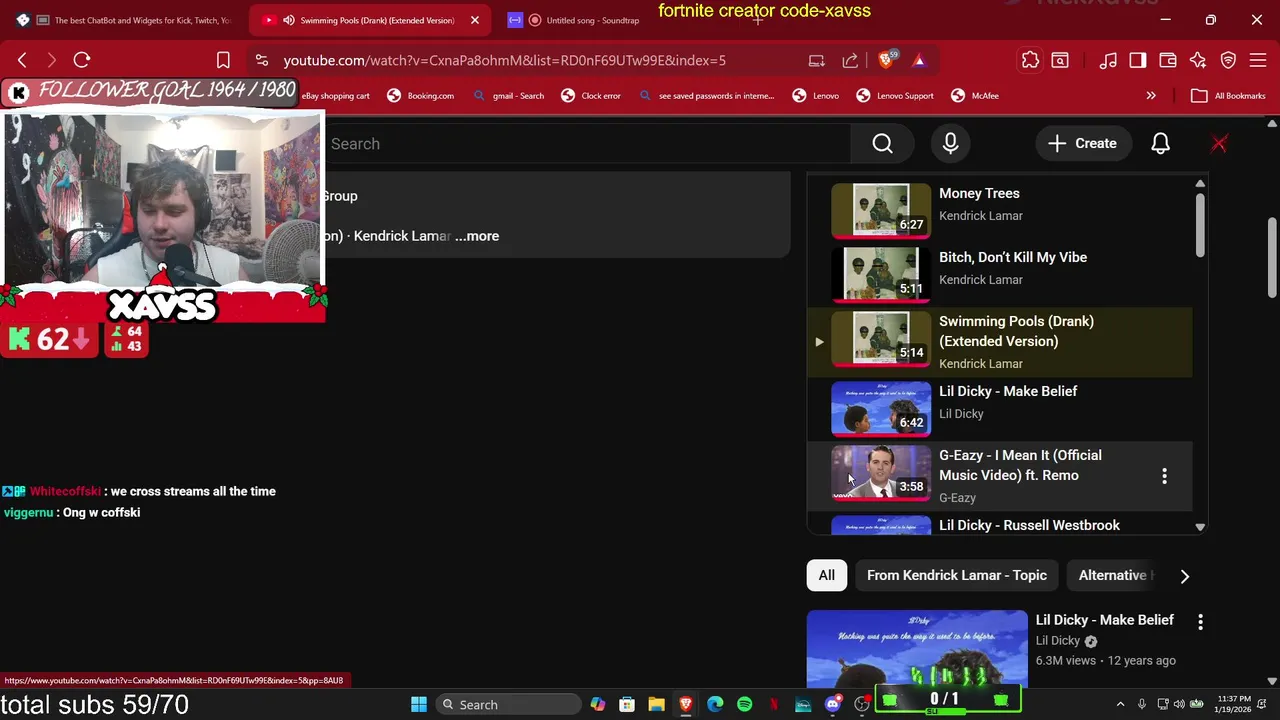Open recommended Lil Dicky Make Belief thumbnail

(x=917, y=648)
